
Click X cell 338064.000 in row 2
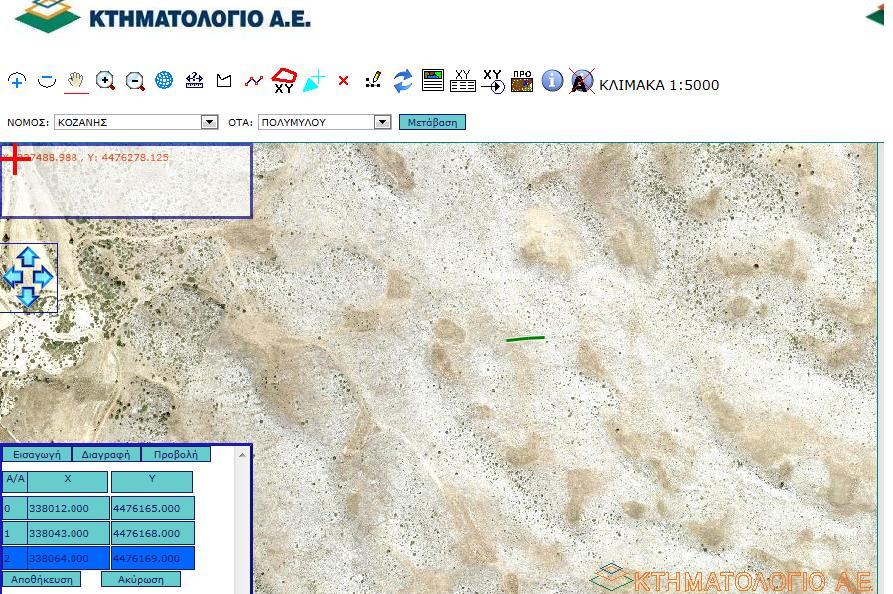pos(68,558)
